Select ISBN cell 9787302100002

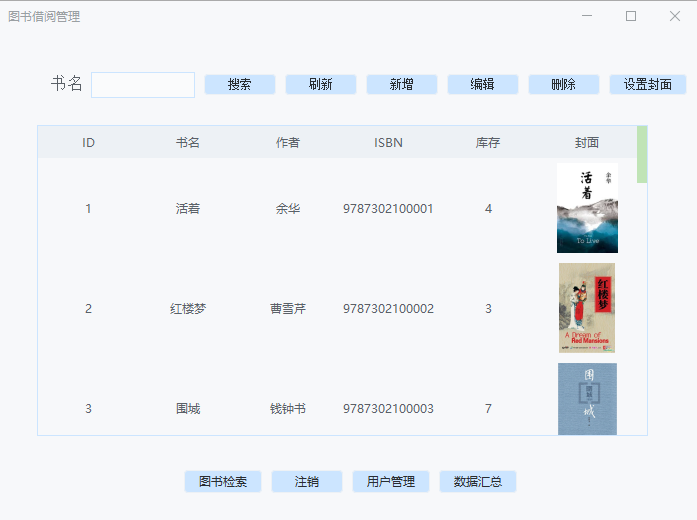pos(388,308)
